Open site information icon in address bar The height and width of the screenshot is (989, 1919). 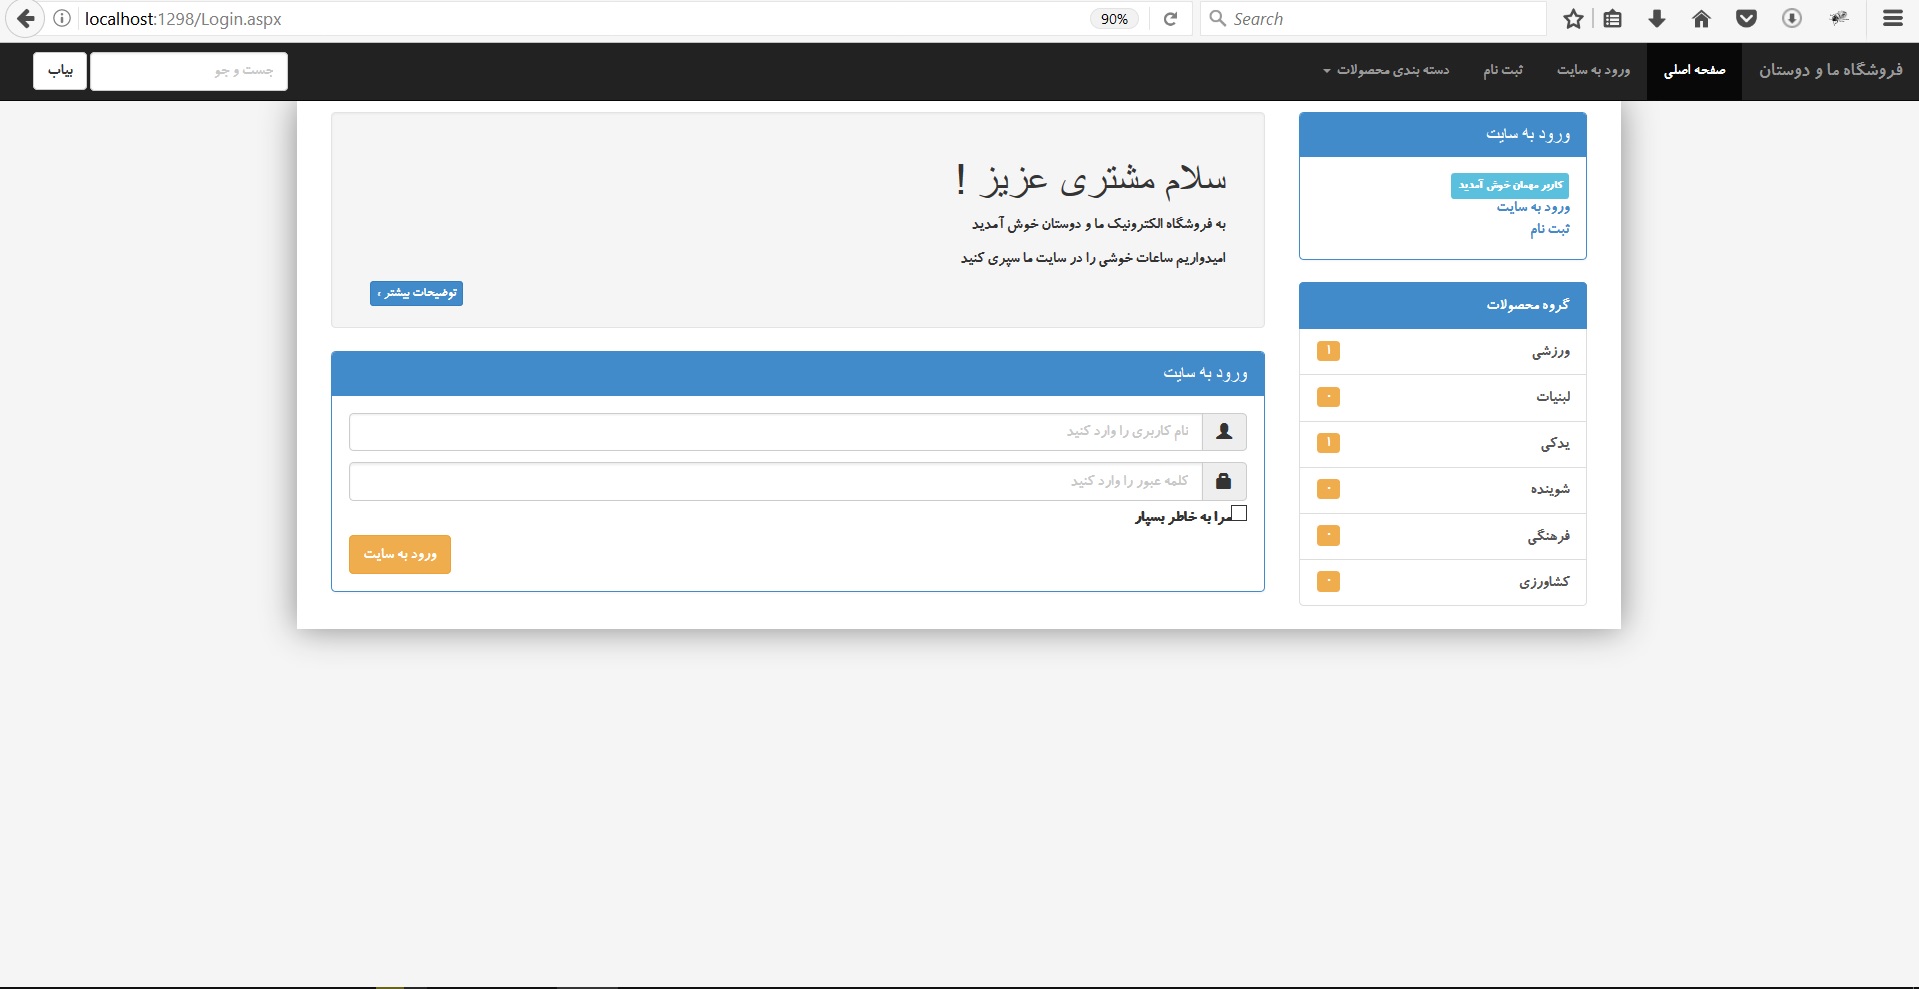(62, 19)
